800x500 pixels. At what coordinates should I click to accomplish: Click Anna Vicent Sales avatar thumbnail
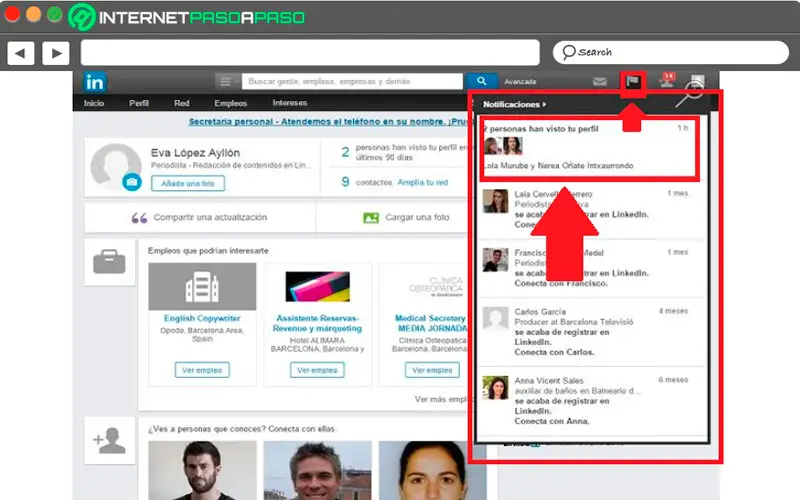click(495, 388)
